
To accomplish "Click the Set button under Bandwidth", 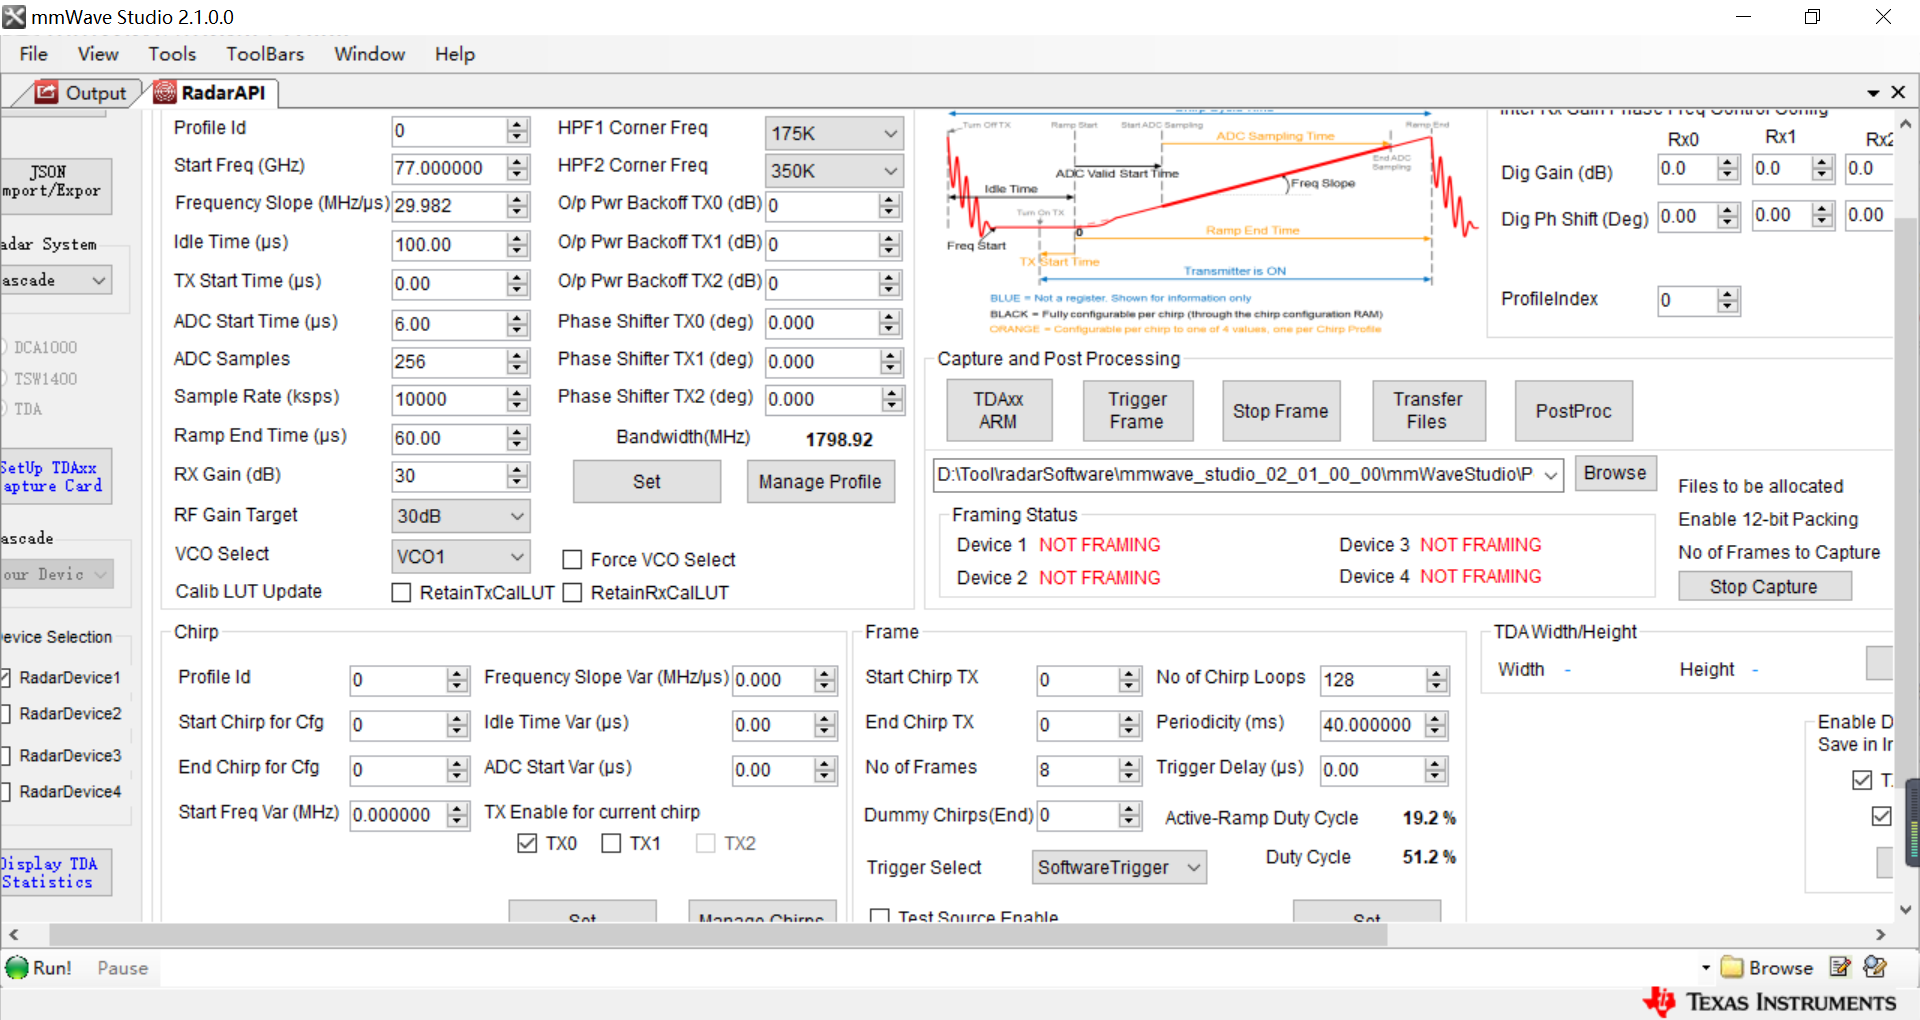I will [647, 482].
